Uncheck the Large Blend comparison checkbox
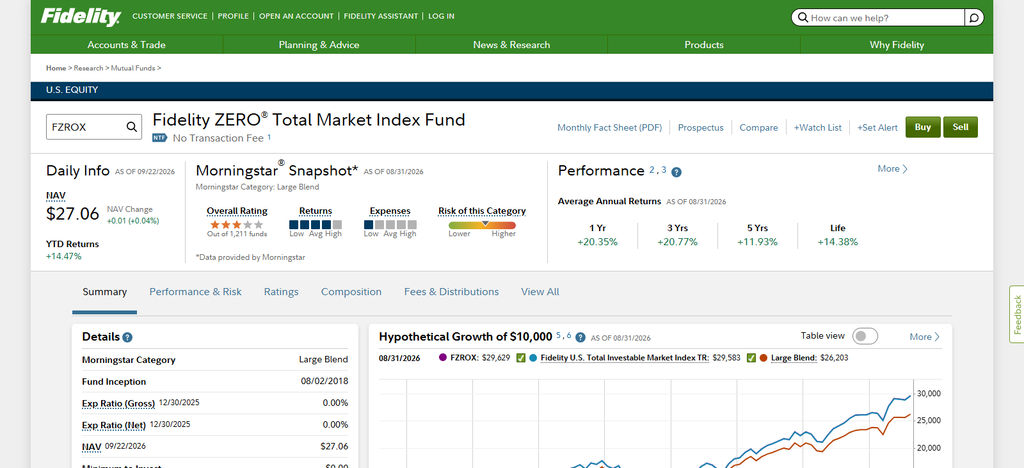The height and width of the screenshot is (468, 1024). click(x=751, y=358)
